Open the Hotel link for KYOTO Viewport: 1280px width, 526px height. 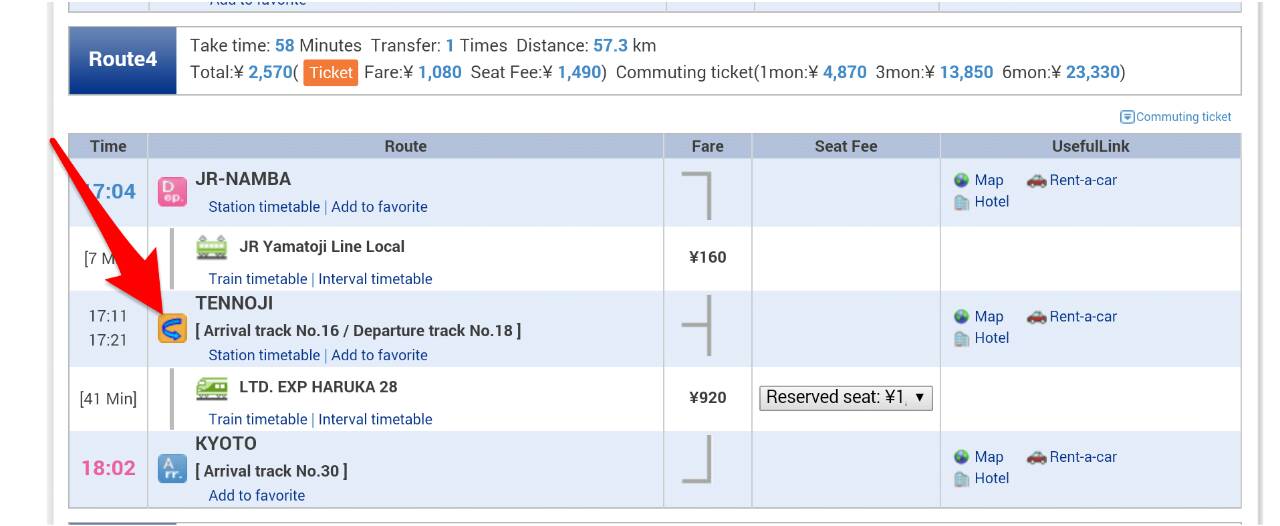tap(991, 478)
